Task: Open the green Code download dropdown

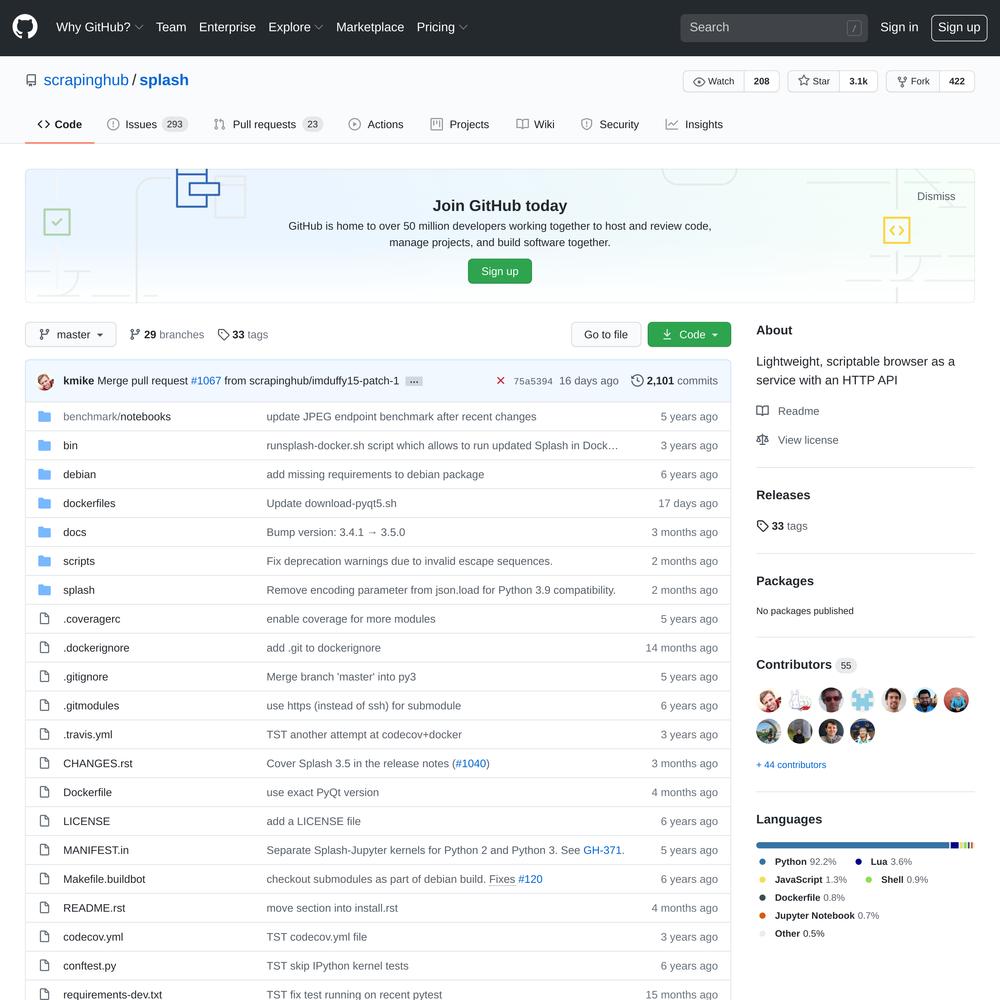Action: pyautogui.click(x=689, y=335)
